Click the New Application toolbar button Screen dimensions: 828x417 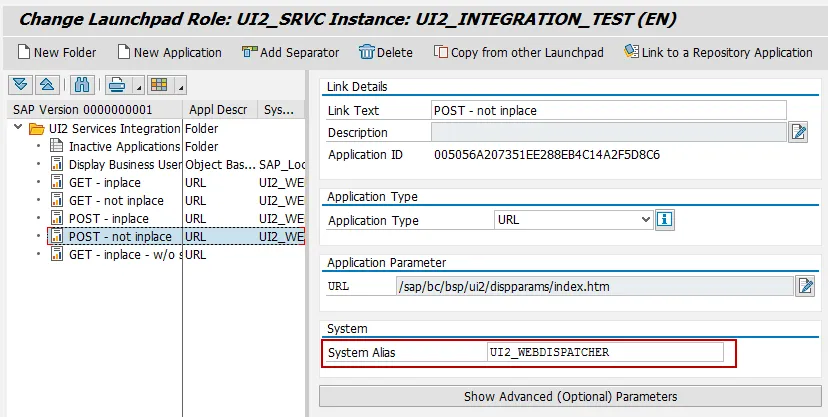(170, 52)
